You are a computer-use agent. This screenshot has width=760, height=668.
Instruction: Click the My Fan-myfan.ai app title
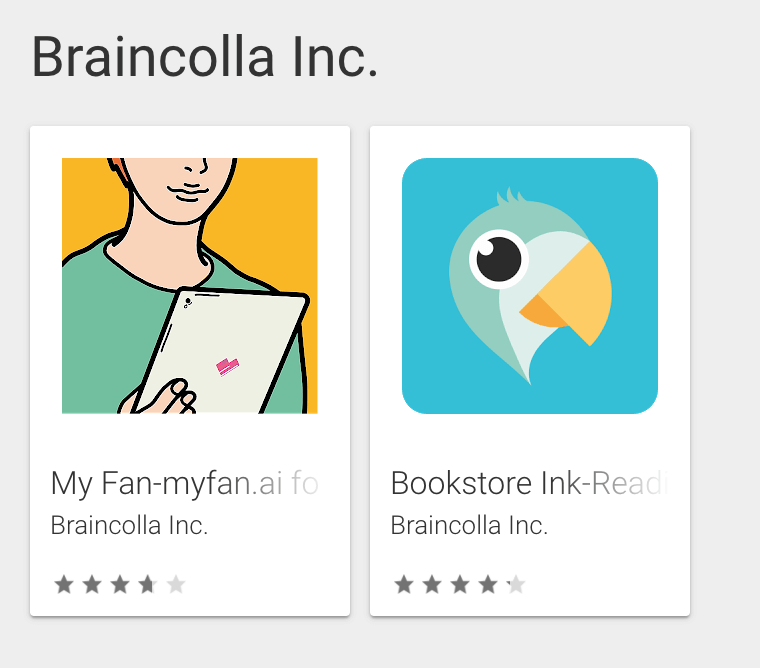click(x=185, y=484)
